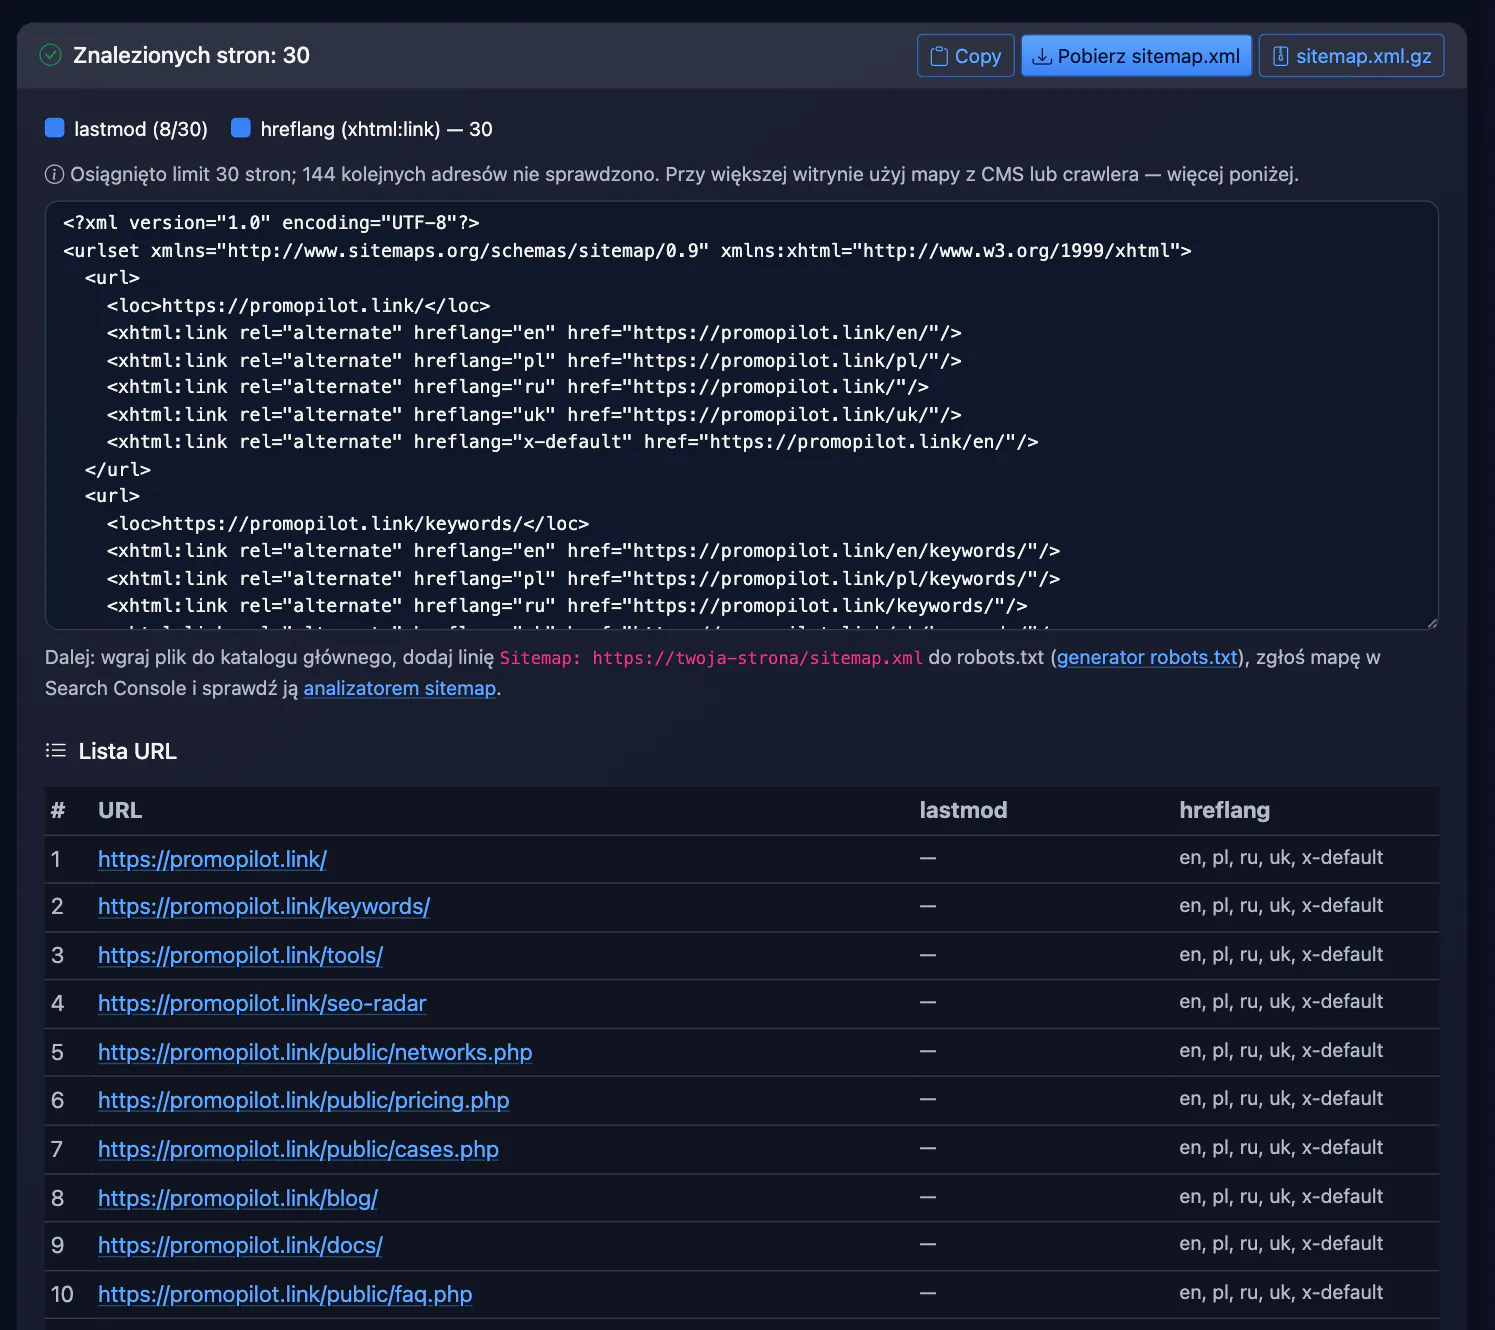This screenshot has height=1330, width=1495.
Task: Click the lastmod column header
Action: click(963, 810)
